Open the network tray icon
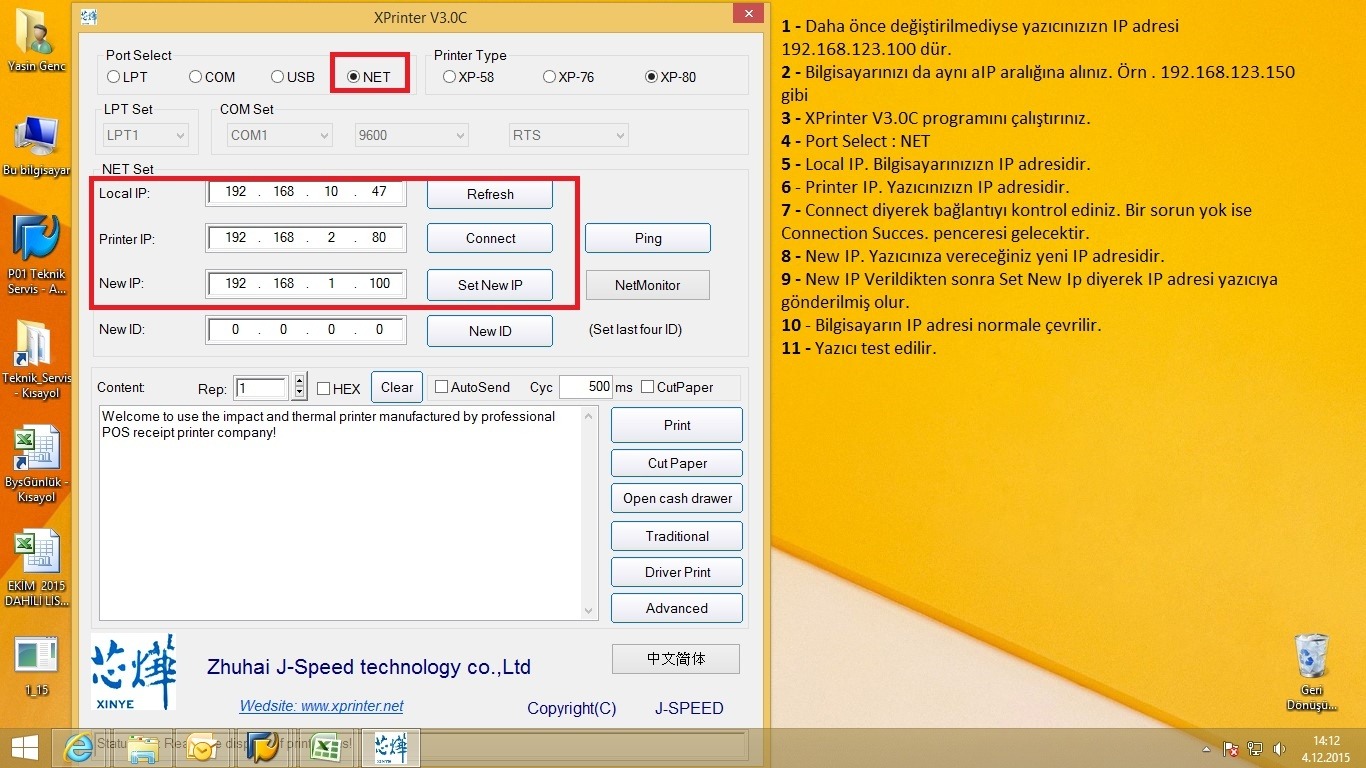The width and height of the screenshot is (1366, 768). coord(1255,748)
